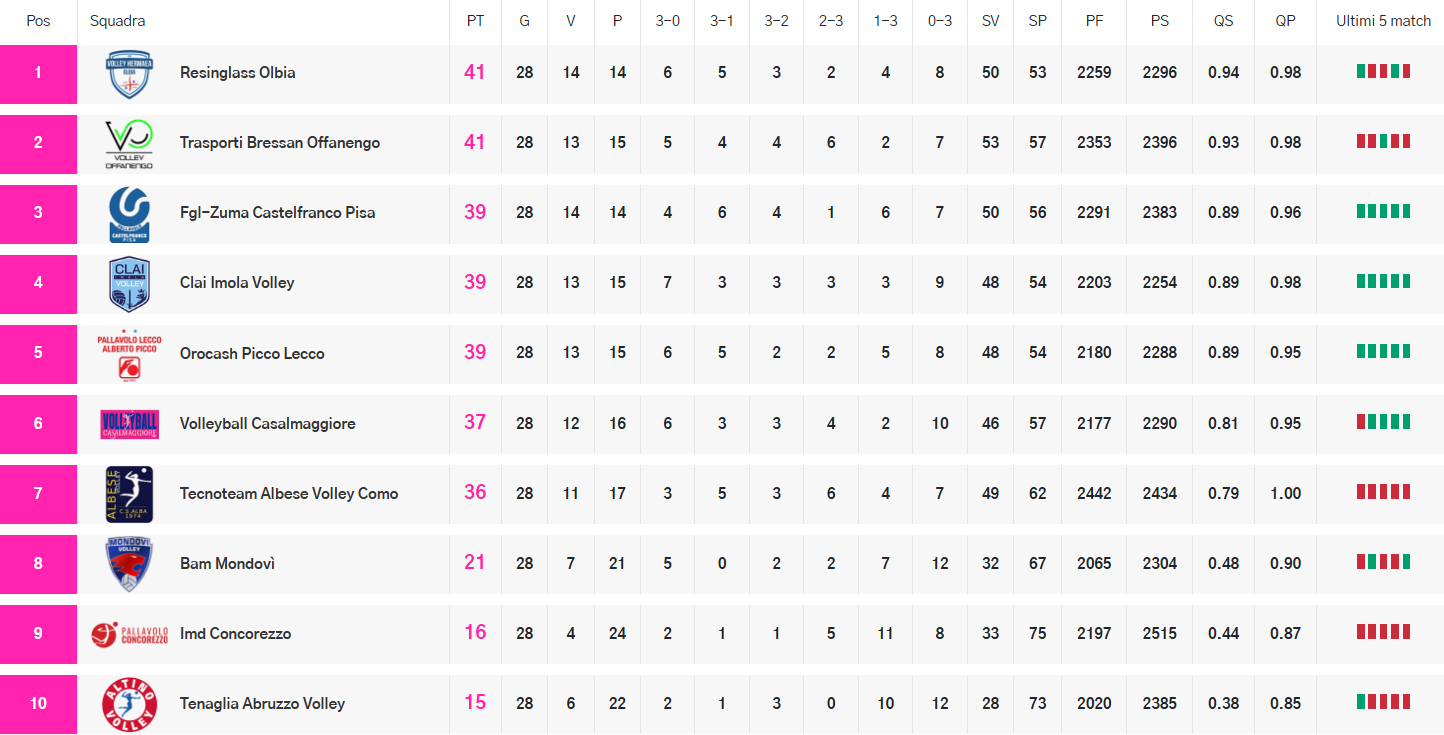Select the Pallavolo Concorezzo logo
The image size is (1444, 735).
point(129,634)
